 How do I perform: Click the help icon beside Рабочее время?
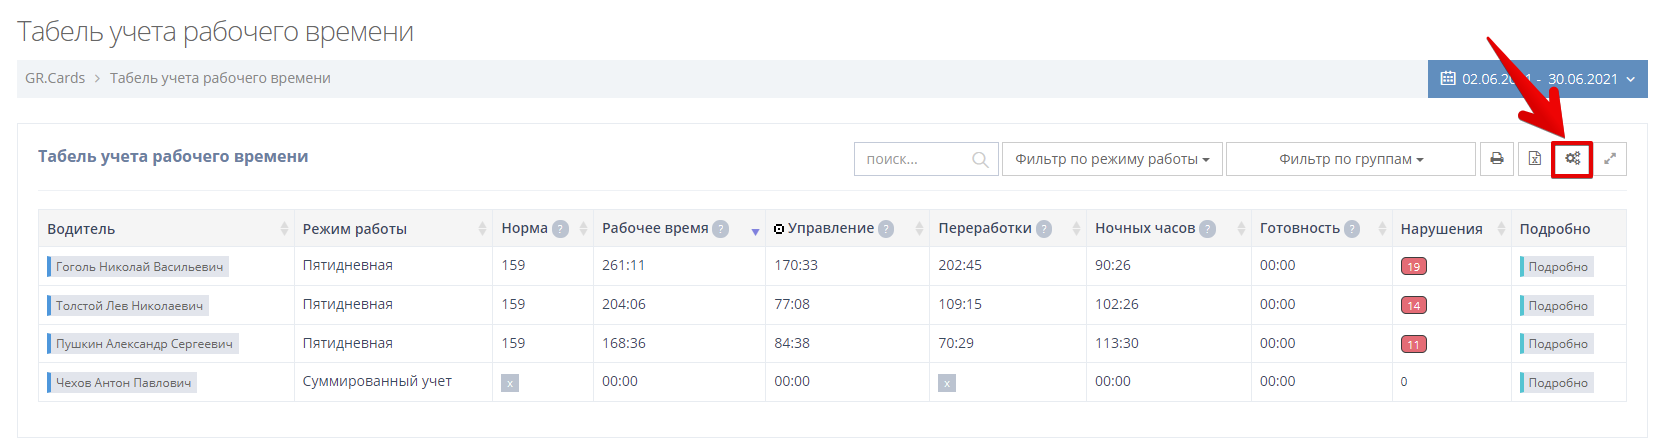[x=720, y=229]
